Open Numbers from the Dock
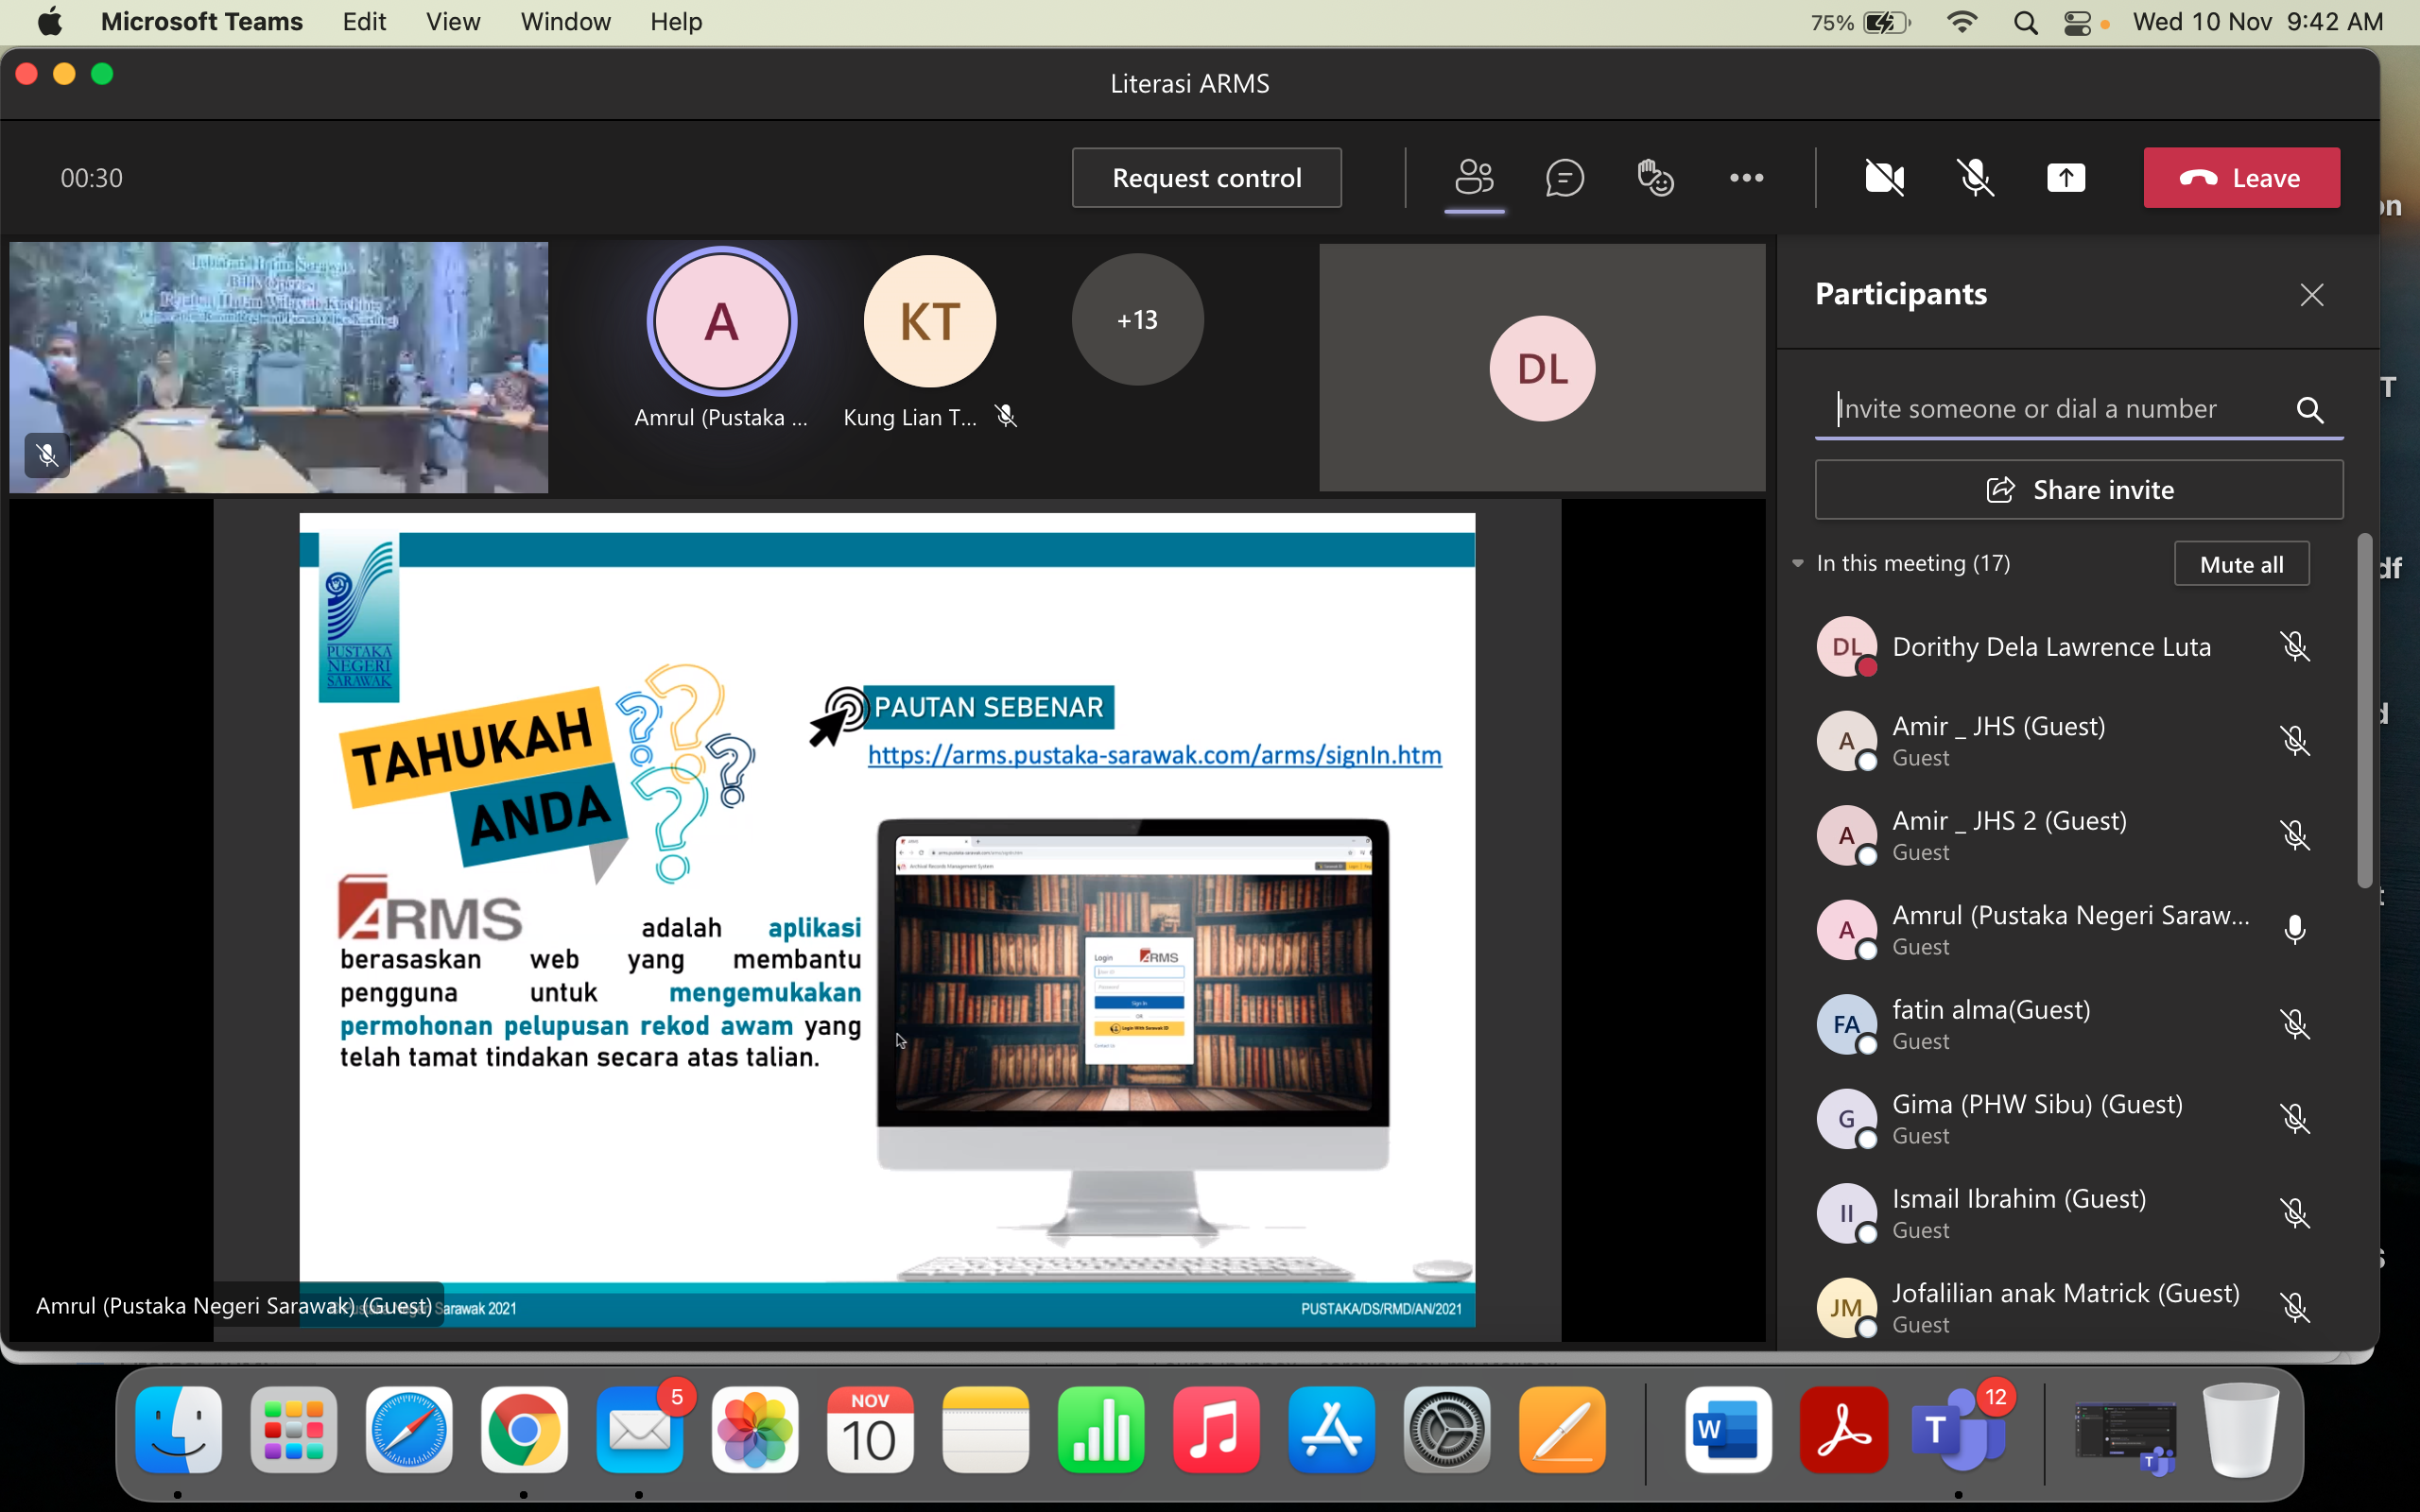Image resolution: width=2420 pixels, height=1512 pixels. [1100, 1430]
